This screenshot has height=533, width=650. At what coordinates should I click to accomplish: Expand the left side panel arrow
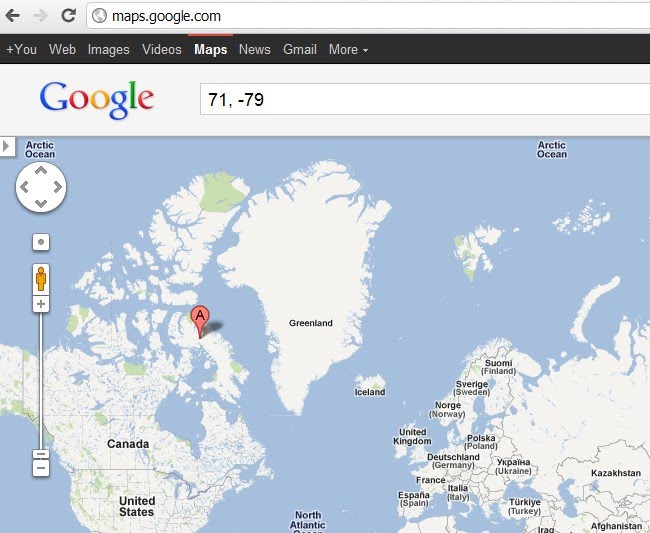[x=7, y=146]
